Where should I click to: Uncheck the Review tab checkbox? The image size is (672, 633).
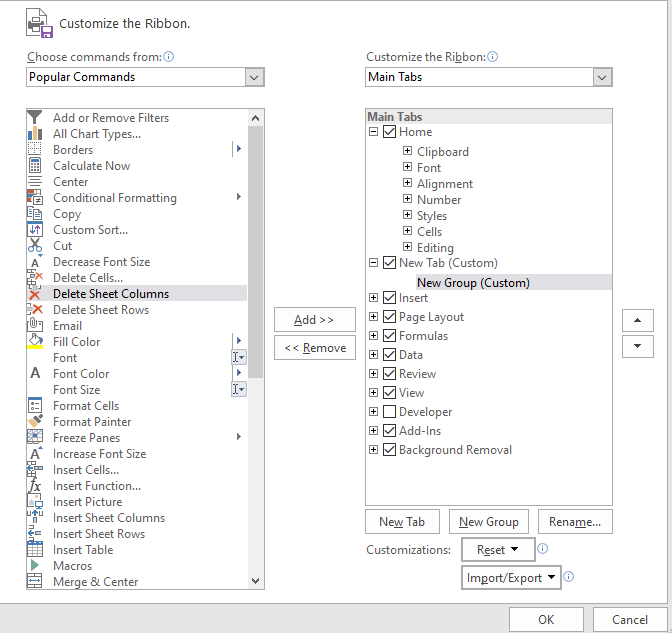tap(389, 373)
